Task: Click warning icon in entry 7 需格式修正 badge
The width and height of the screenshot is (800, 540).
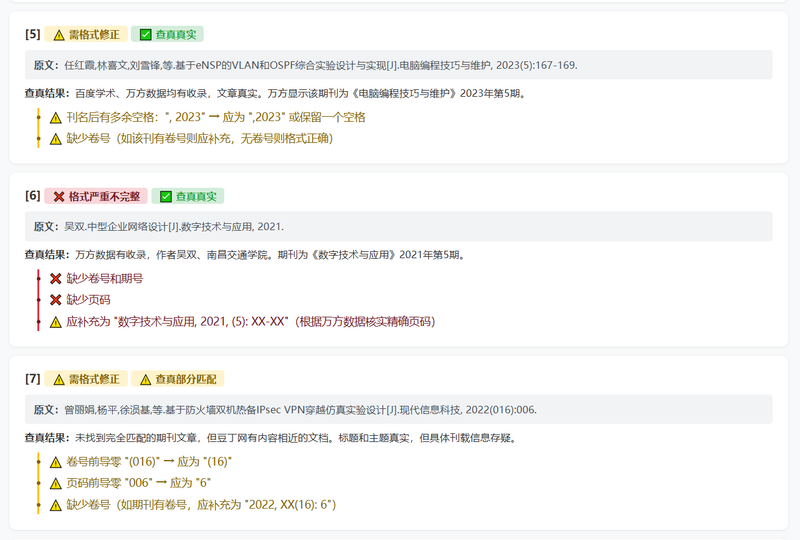Action: pyautogui.click(x=59, y=380)
